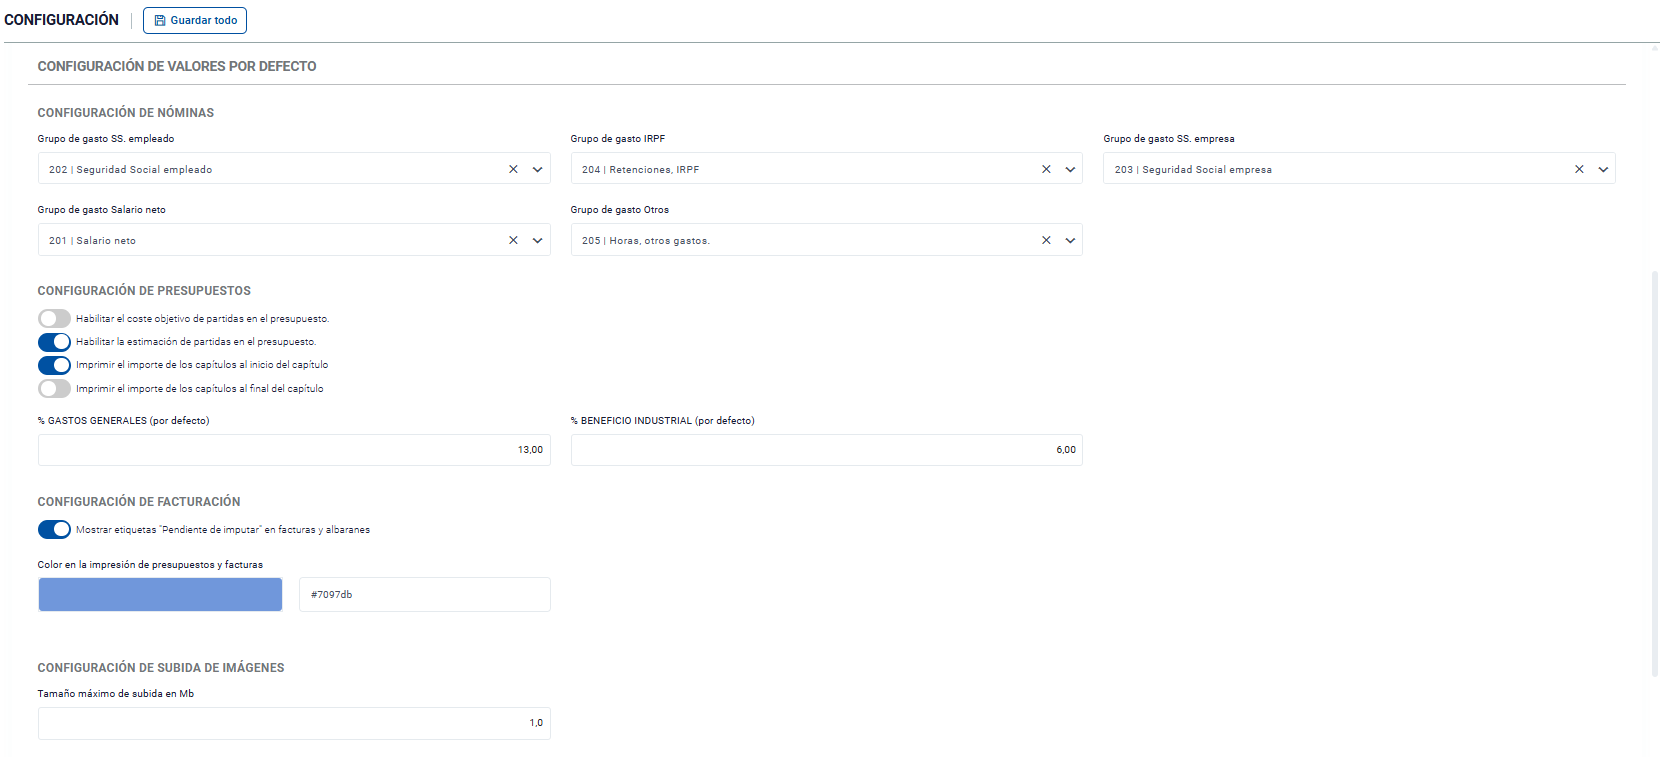Click the Guardar todo save button
The height and width of the screenshot is (757, 1667).
(x=195, y=20)
